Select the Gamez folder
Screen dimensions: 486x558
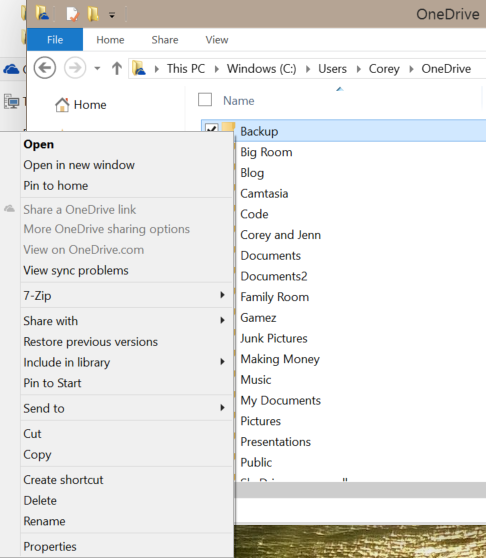[x=258, y=317]
